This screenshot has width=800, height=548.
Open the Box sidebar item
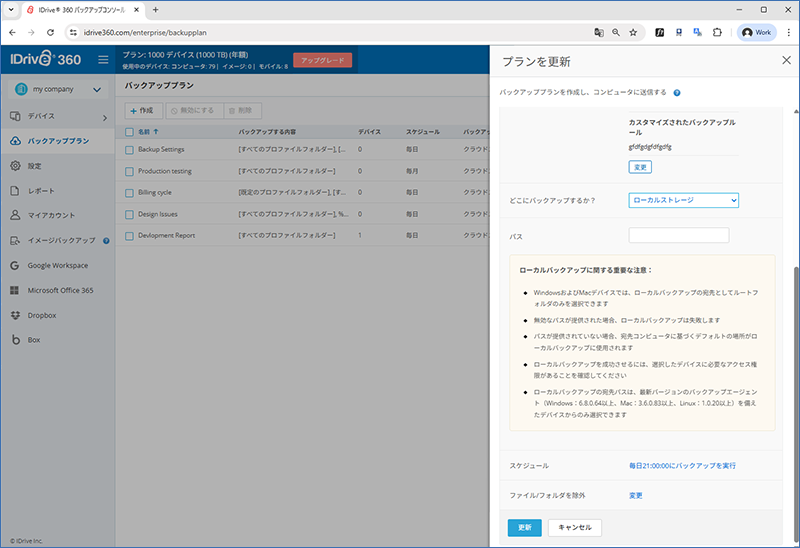34,340
